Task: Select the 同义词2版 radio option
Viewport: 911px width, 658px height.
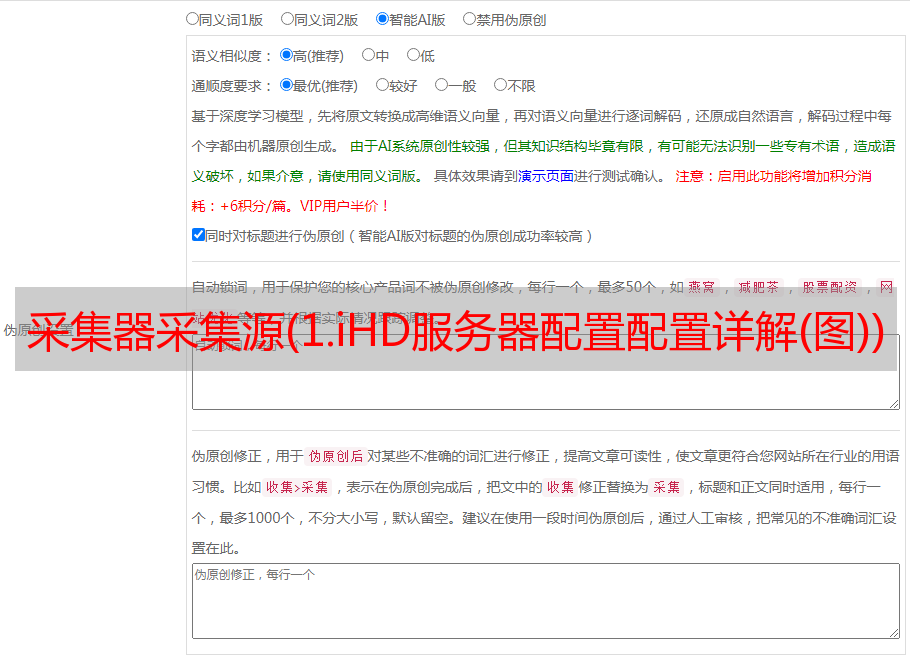Action: [x=287, y=19]
